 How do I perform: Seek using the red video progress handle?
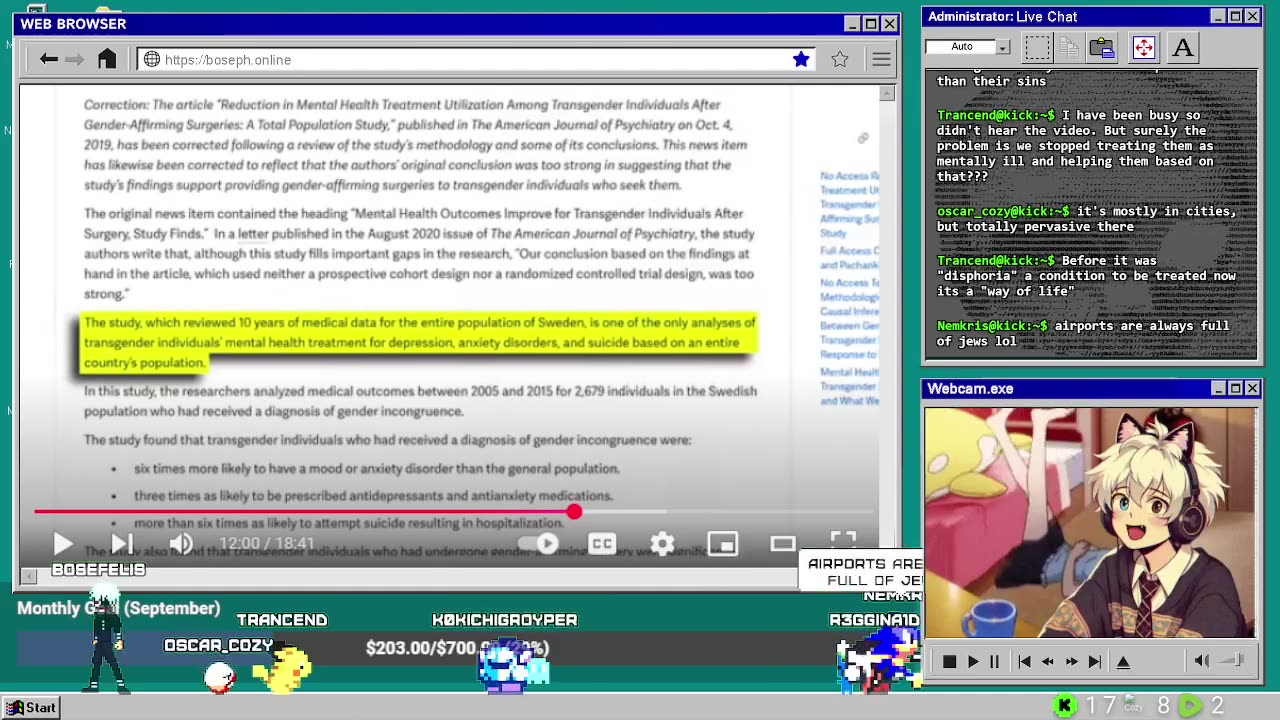click(x=574, y=512)
